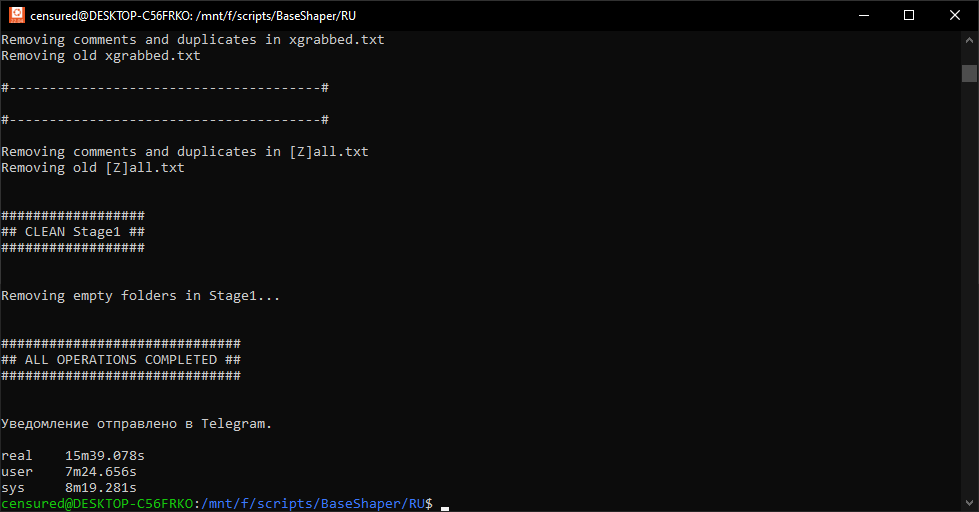Click the ALL OPERATIONS COMPLETED banner text

pyautogui.click(x=121, y=360)
